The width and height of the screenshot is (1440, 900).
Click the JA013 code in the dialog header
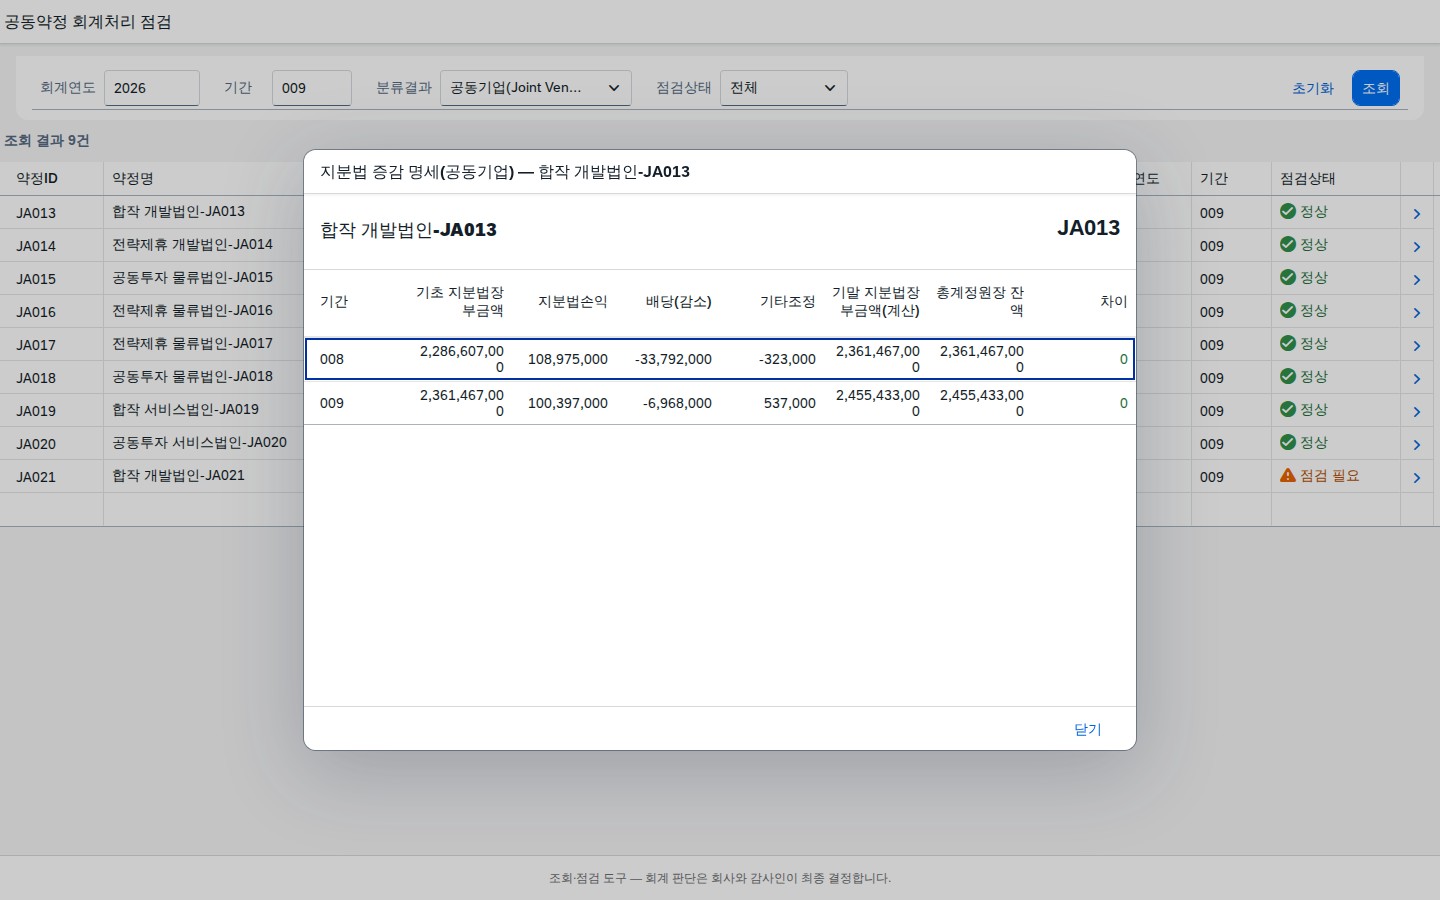pos(1089,228)
